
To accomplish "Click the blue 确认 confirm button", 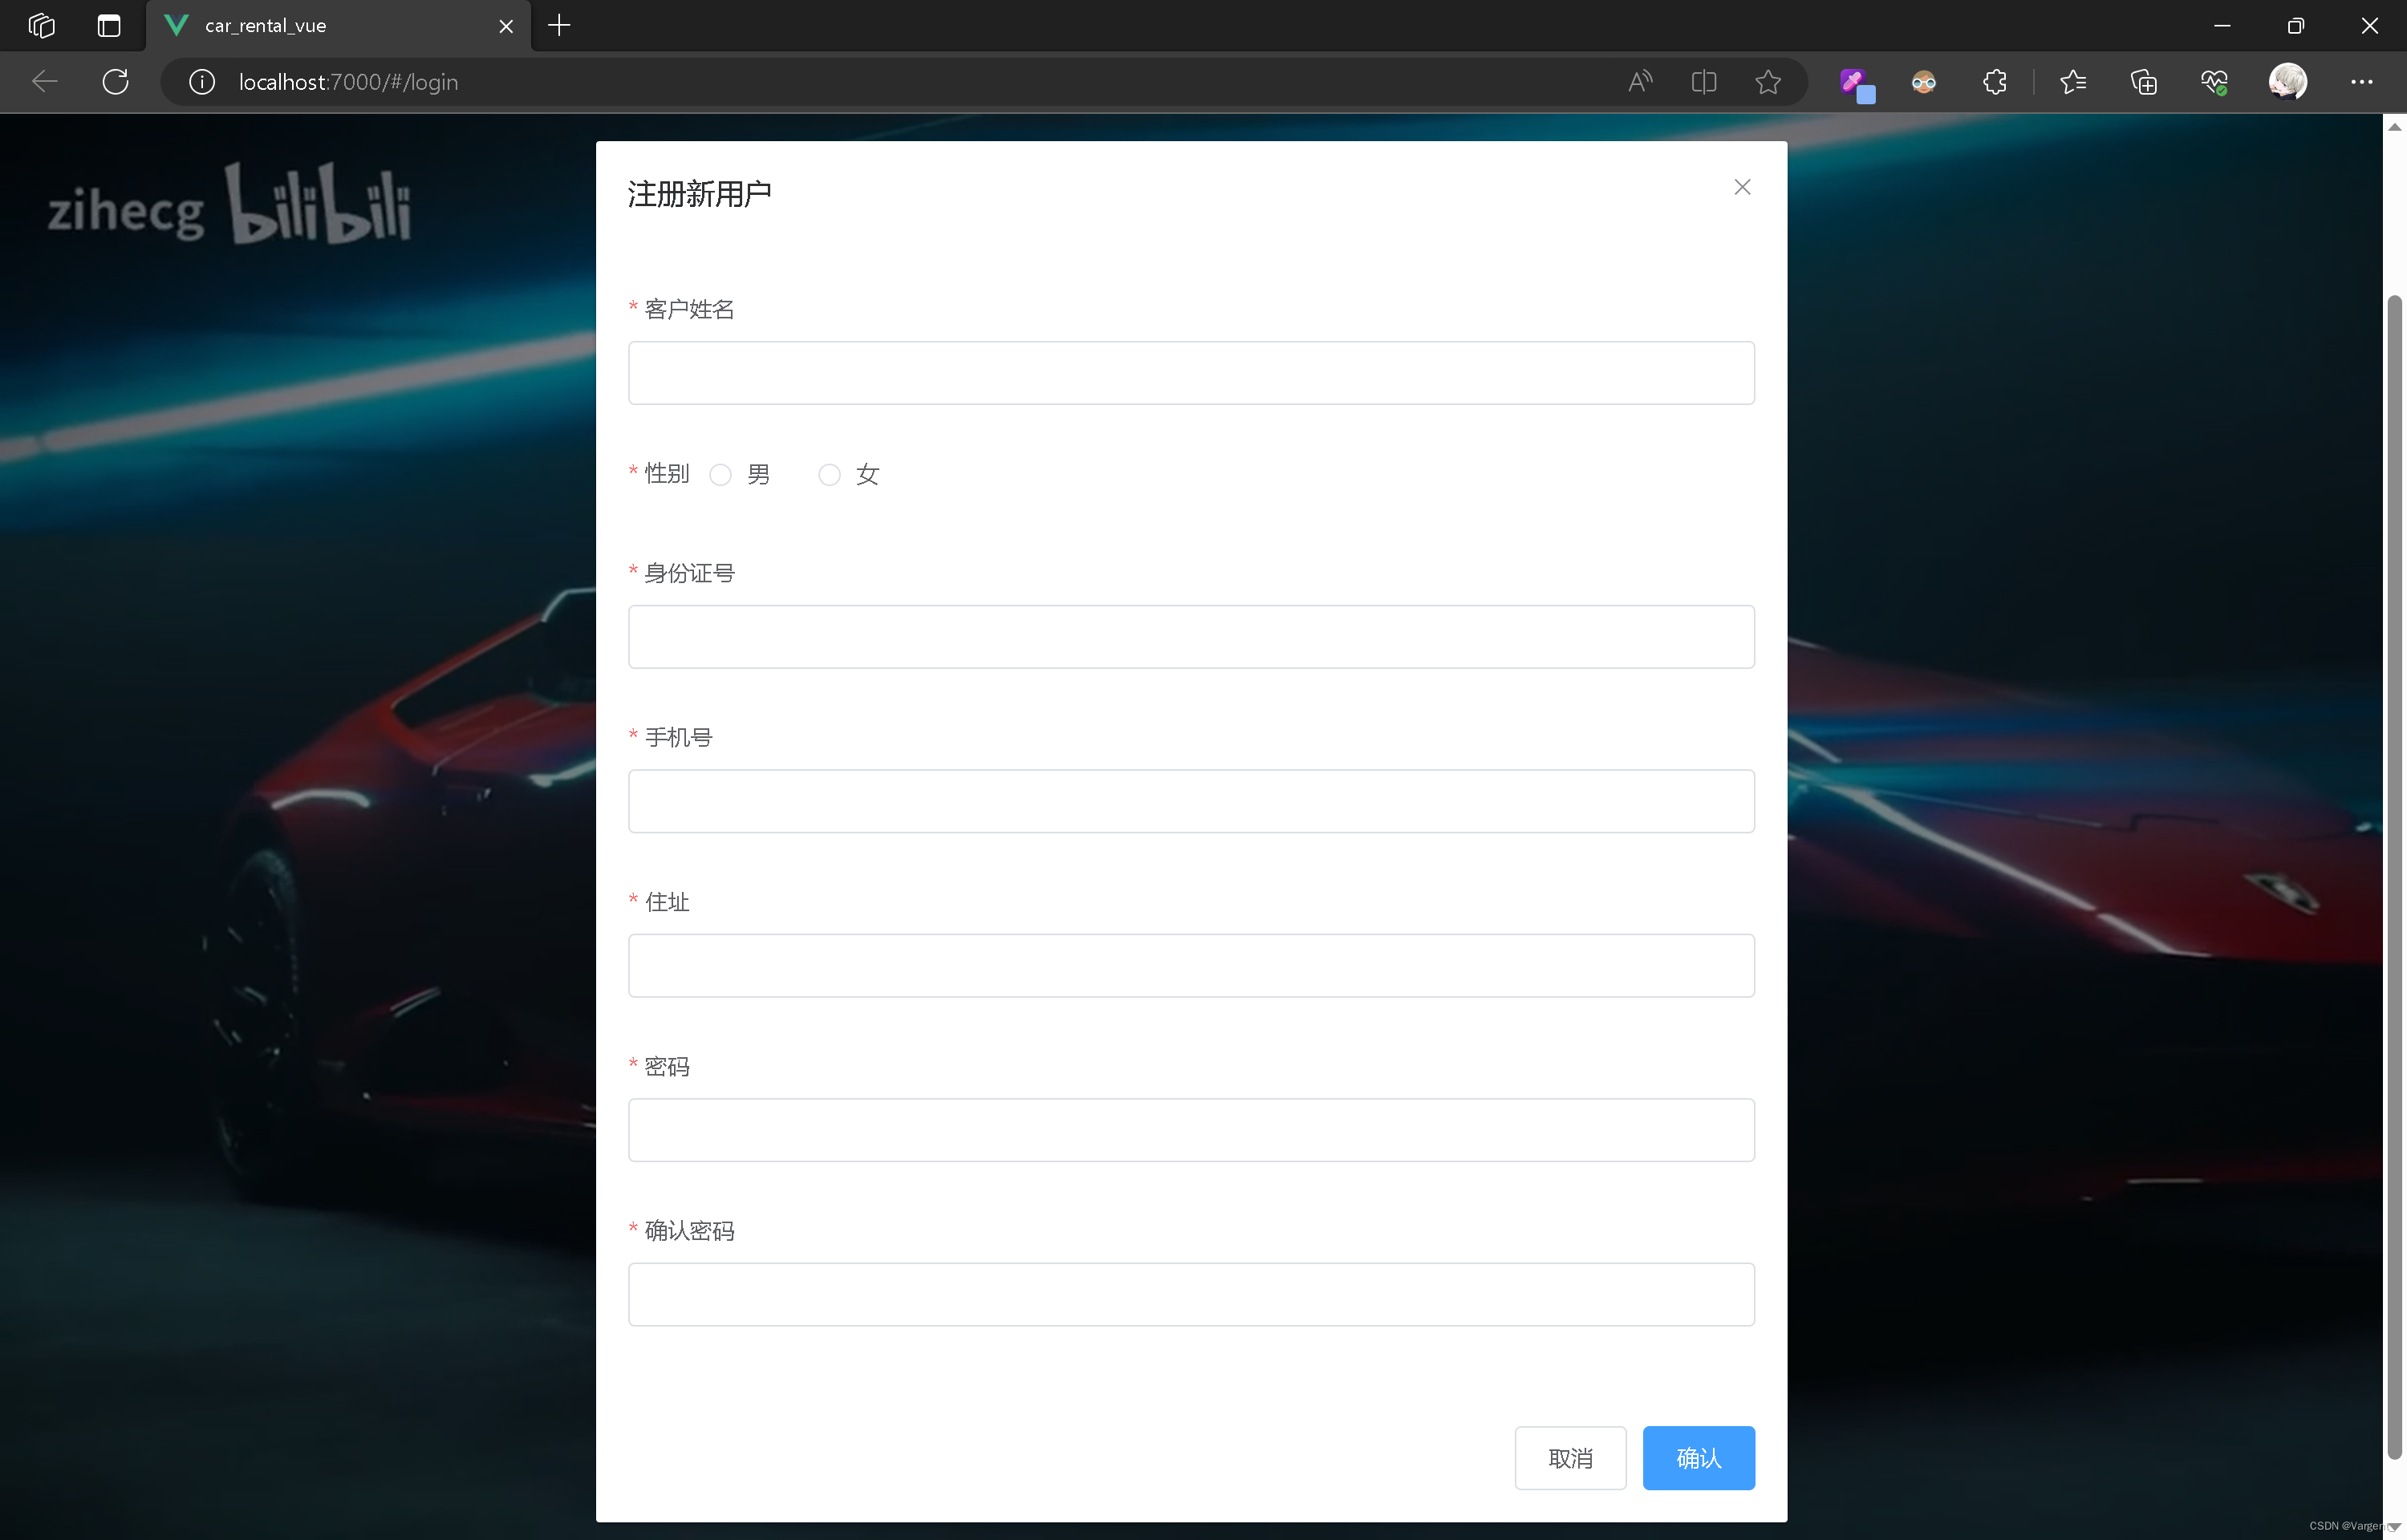I will [x=1698, y=1458].
